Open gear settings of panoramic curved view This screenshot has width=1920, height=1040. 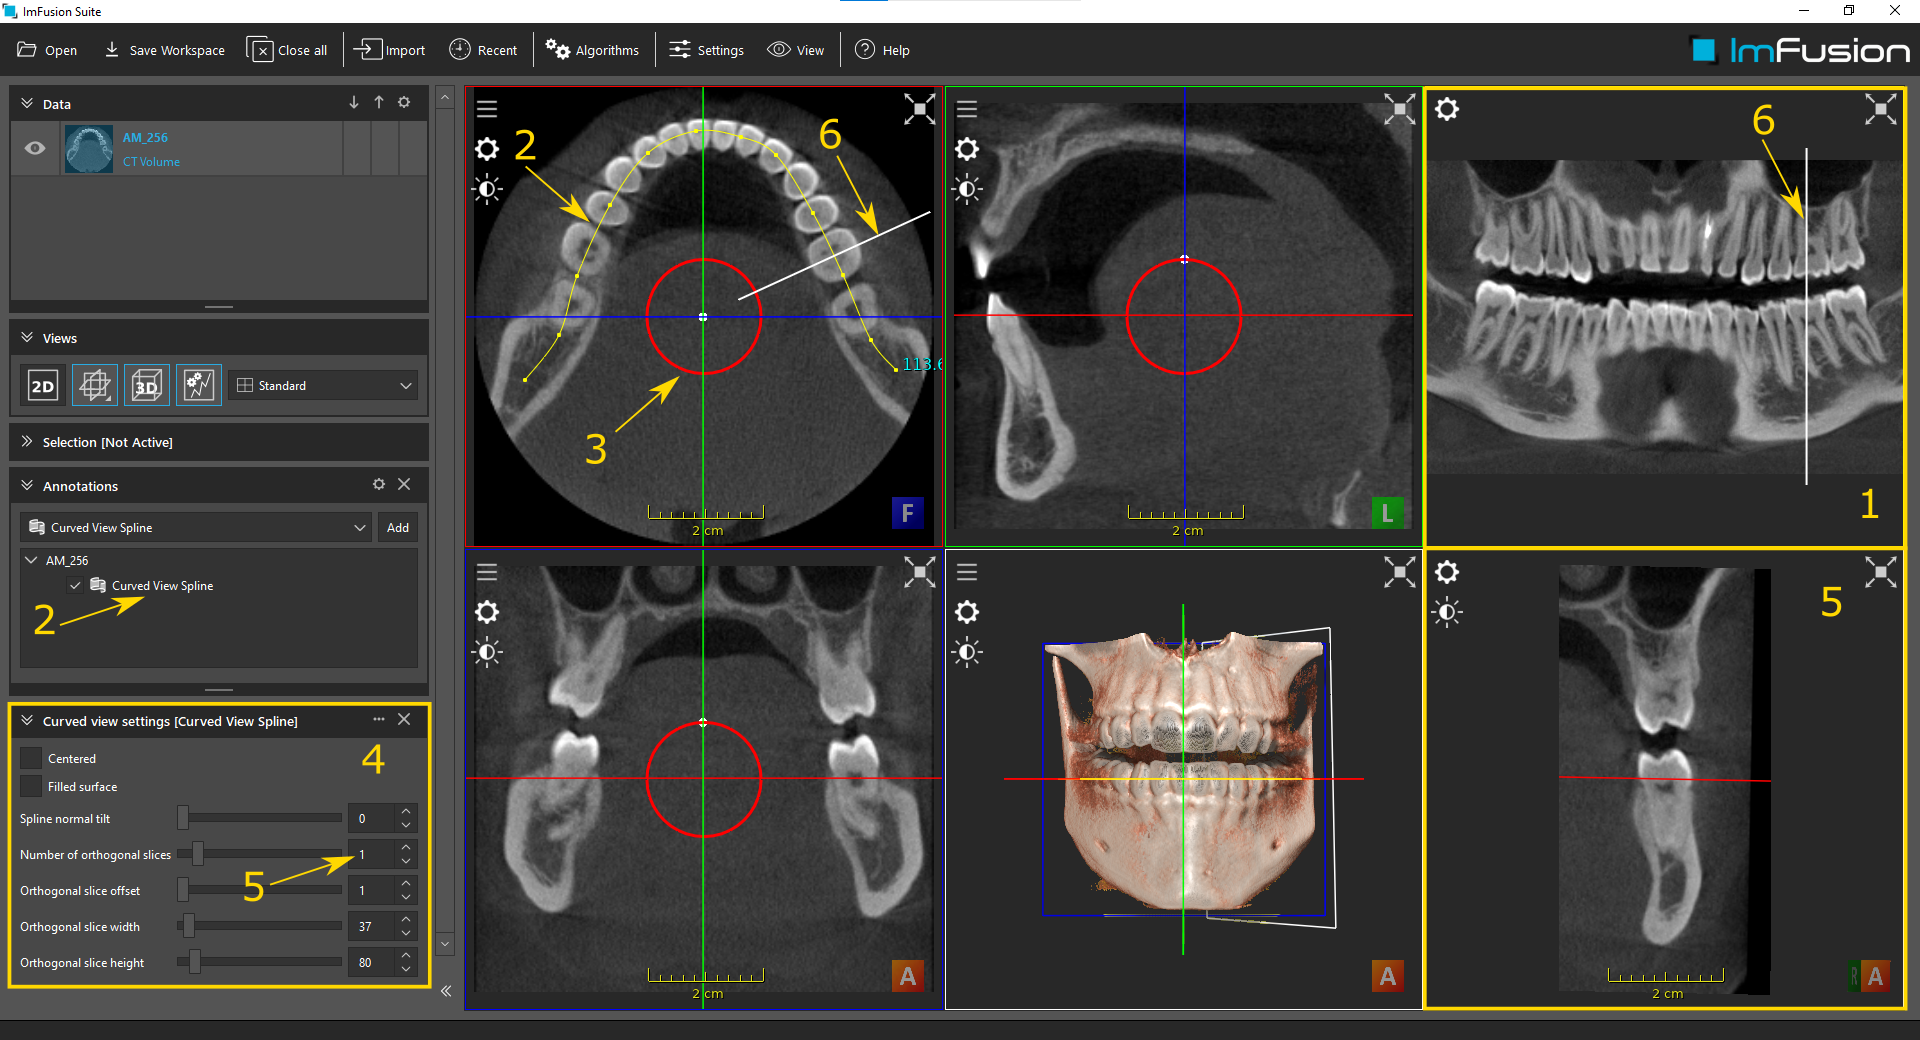click(x=1447, y=109)
